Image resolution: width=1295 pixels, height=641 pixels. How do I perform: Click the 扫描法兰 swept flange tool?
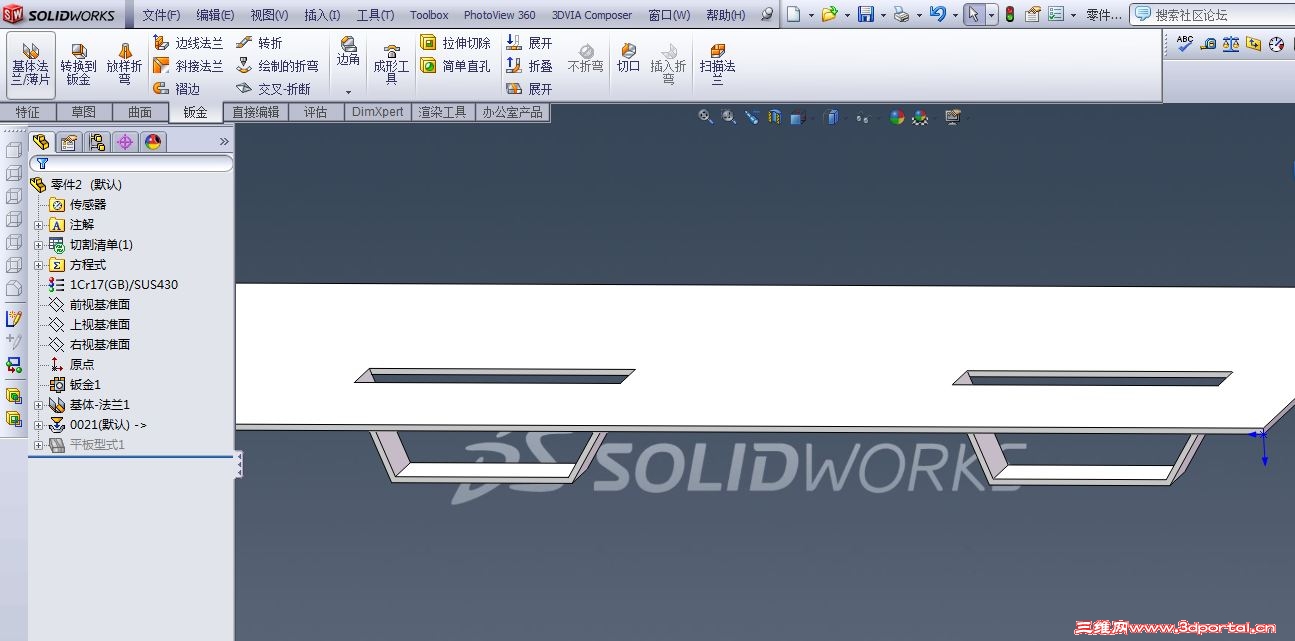[717, 64]
